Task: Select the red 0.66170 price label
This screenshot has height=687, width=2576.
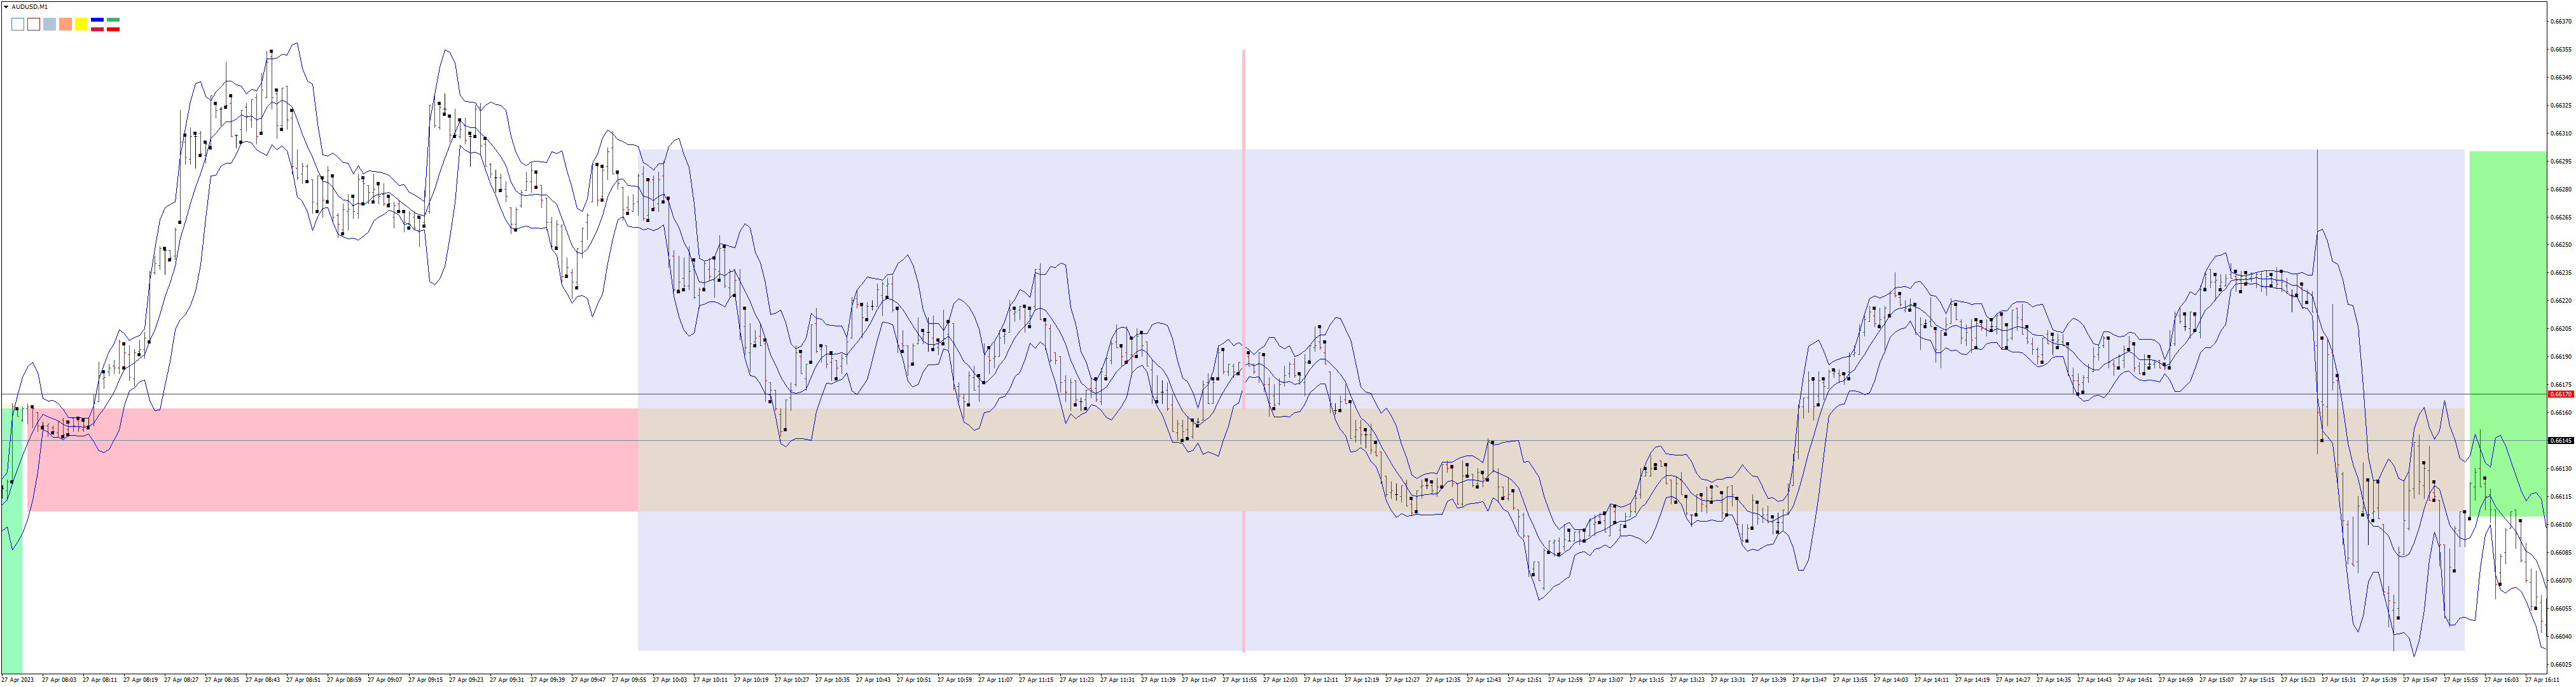Action: point(2560,395)
